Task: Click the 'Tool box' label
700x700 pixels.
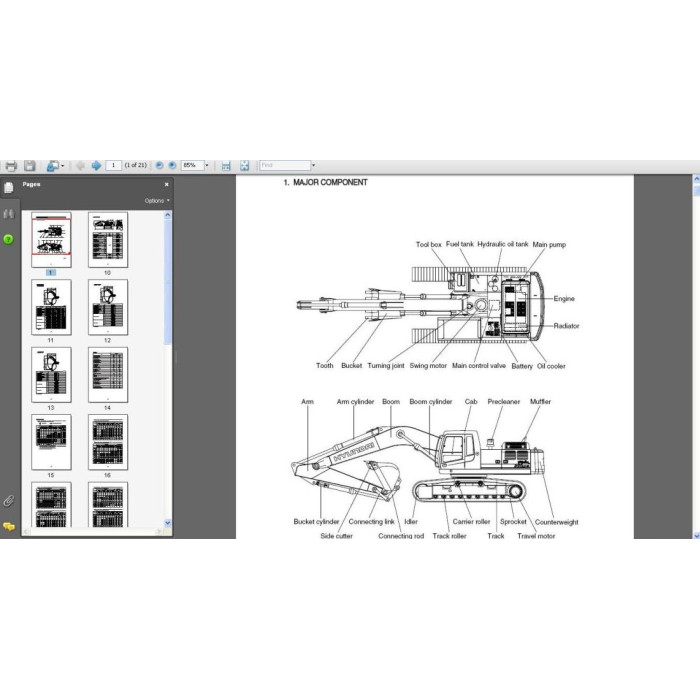Action: click(429, 245)
